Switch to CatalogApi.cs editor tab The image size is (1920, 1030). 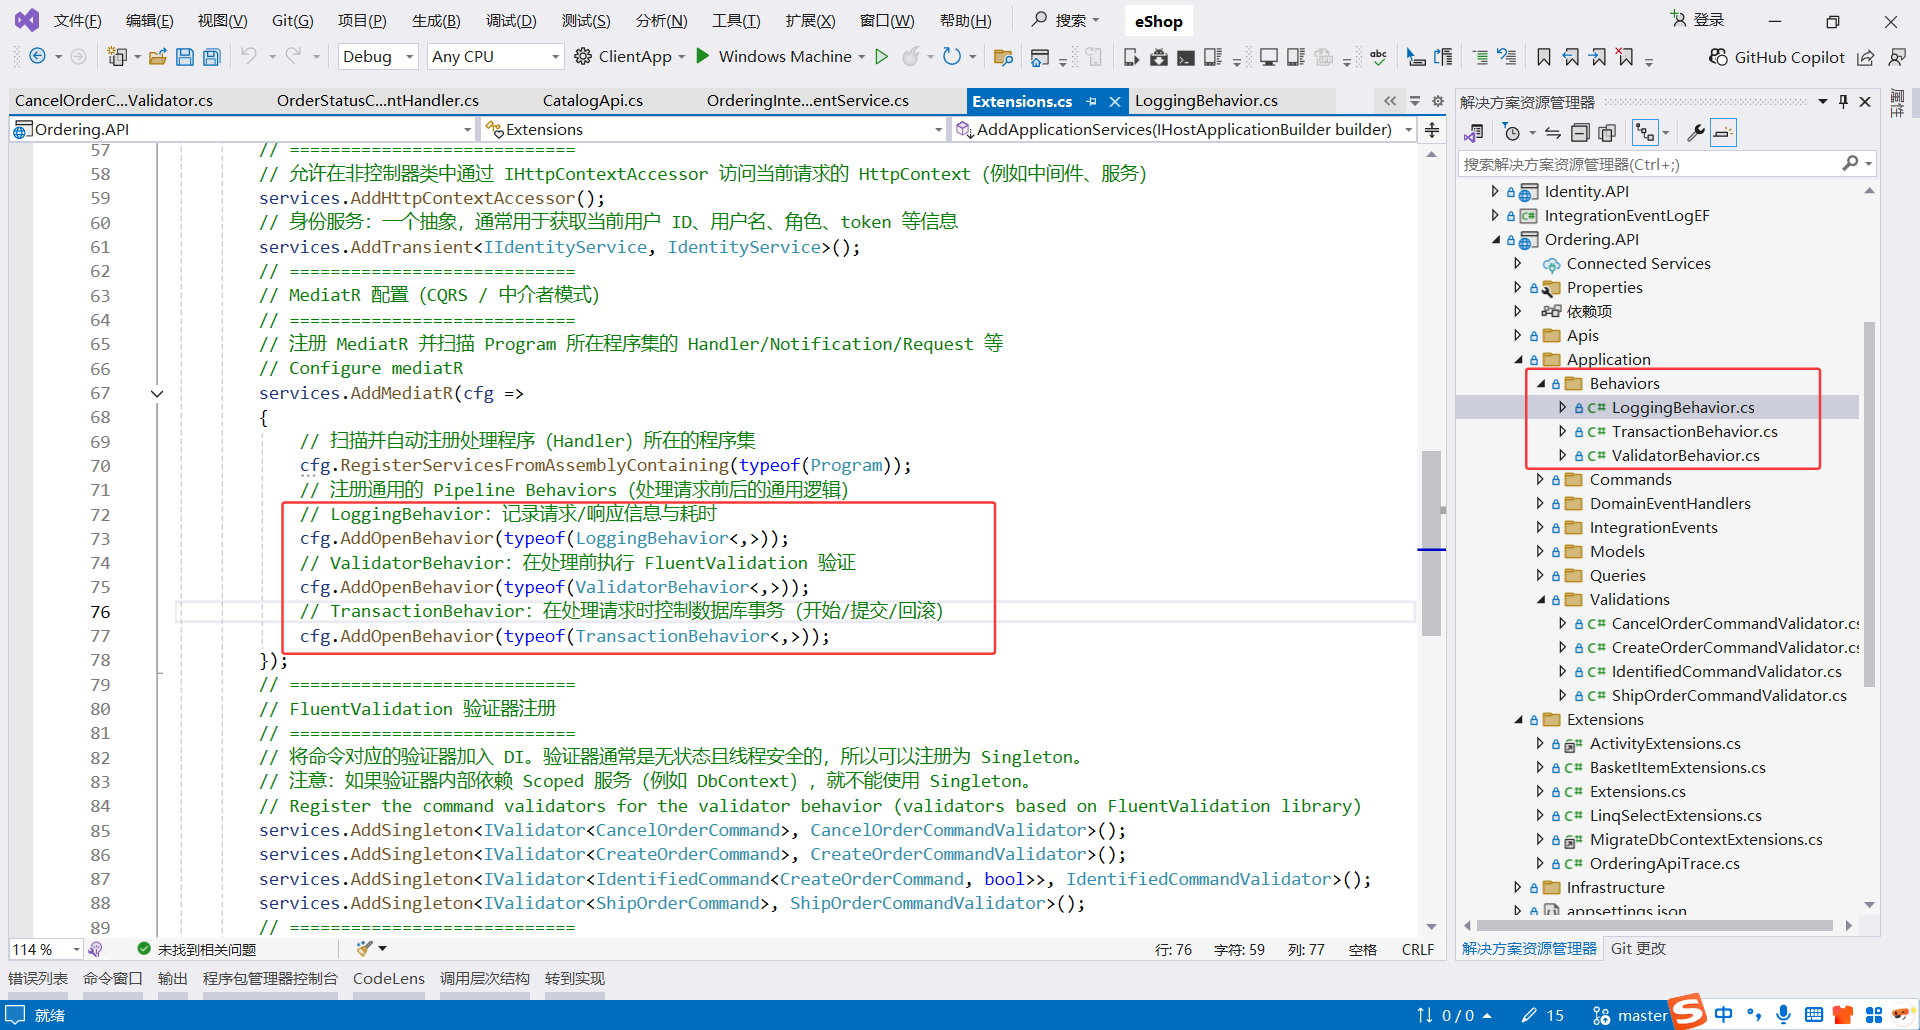point(593,101)
